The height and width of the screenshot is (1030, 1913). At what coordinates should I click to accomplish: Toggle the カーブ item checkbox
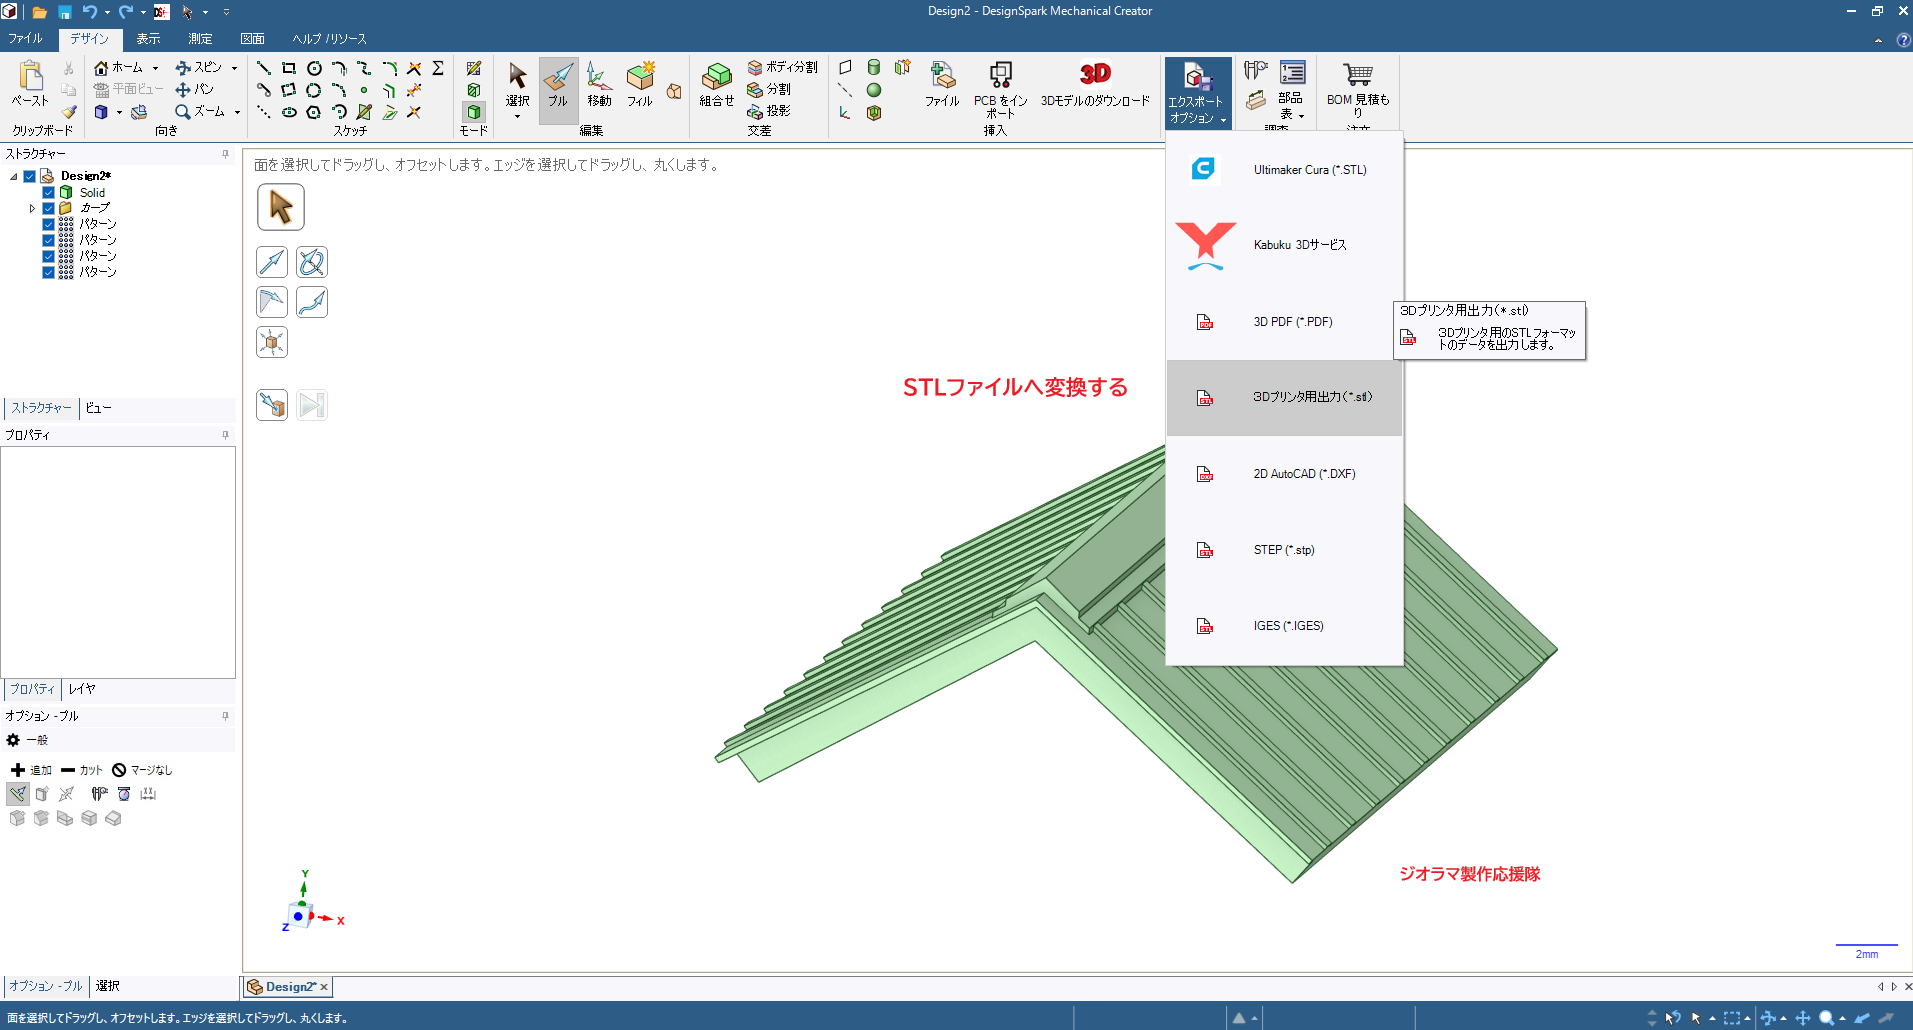coord(48,208)
